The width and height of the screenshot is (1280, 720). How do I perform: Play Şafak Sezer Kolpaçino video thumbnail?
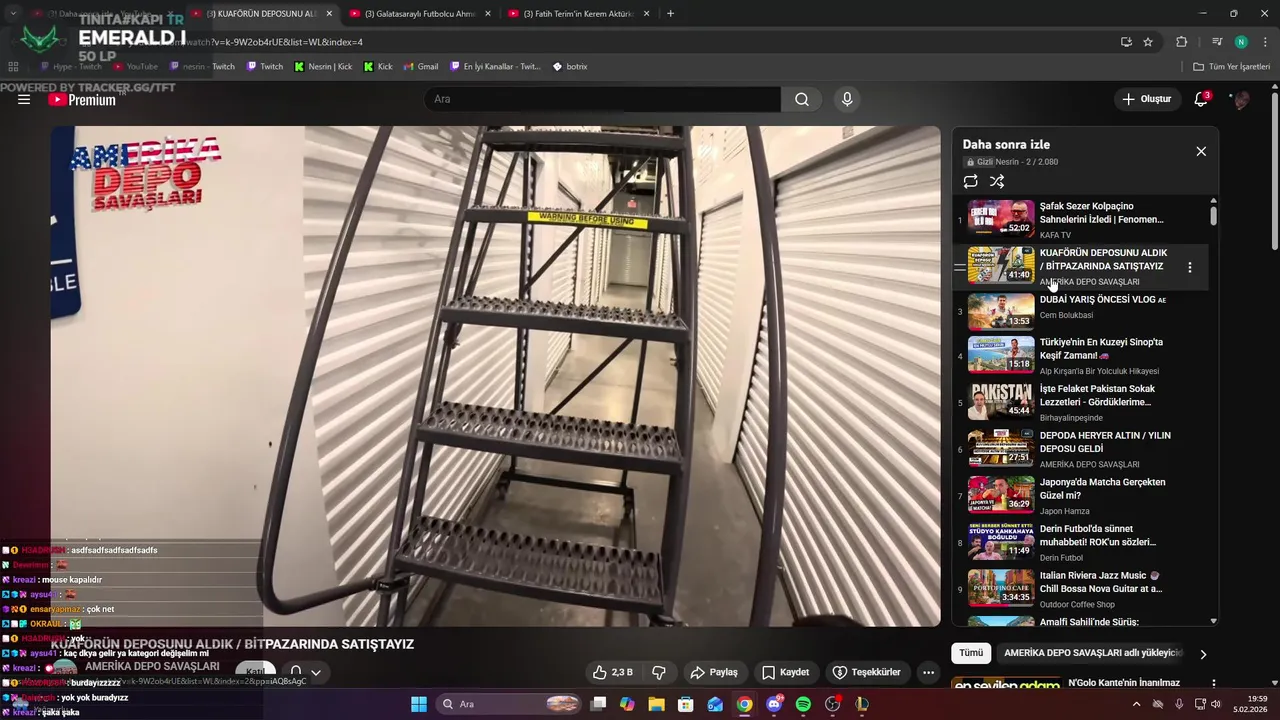click(1001, 219)
